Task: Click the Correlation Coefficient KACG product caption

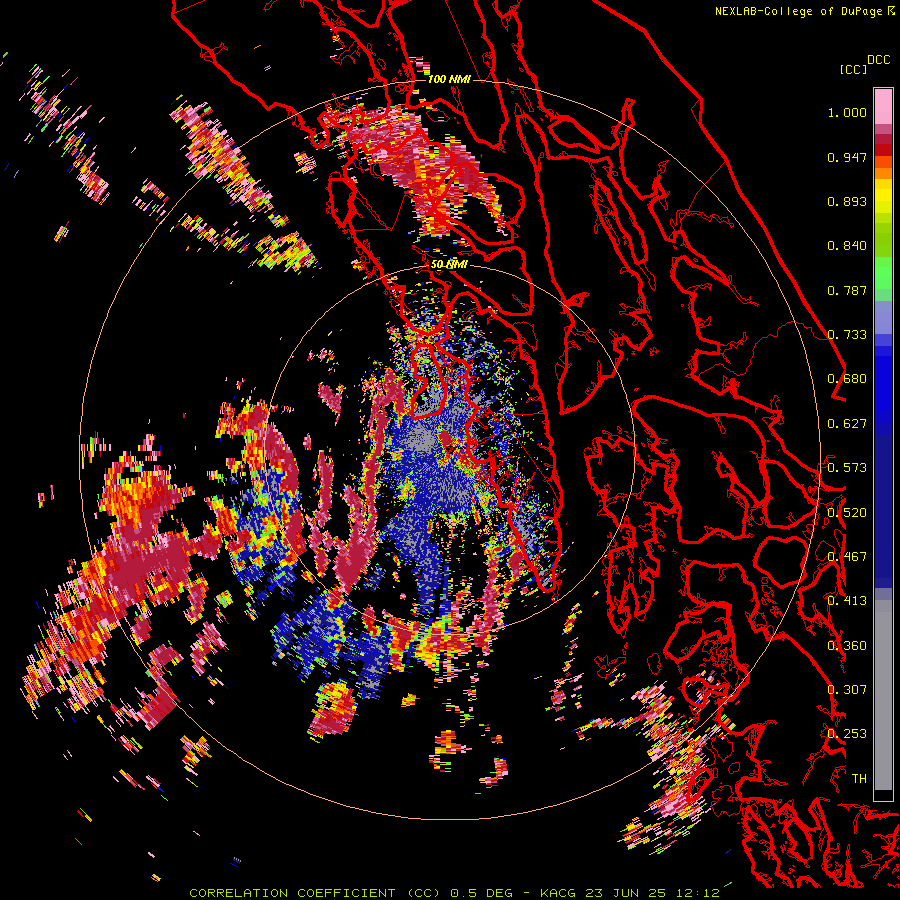Action: pos(454,893)
